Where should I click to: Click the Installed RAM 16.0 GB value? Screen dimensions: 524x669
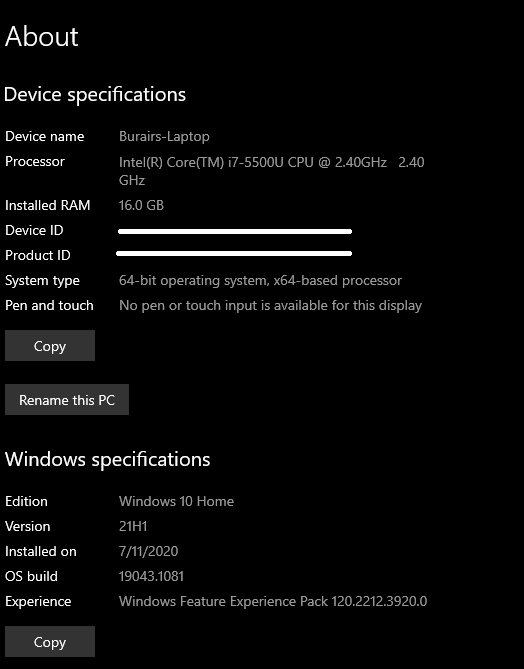[141, 205]
